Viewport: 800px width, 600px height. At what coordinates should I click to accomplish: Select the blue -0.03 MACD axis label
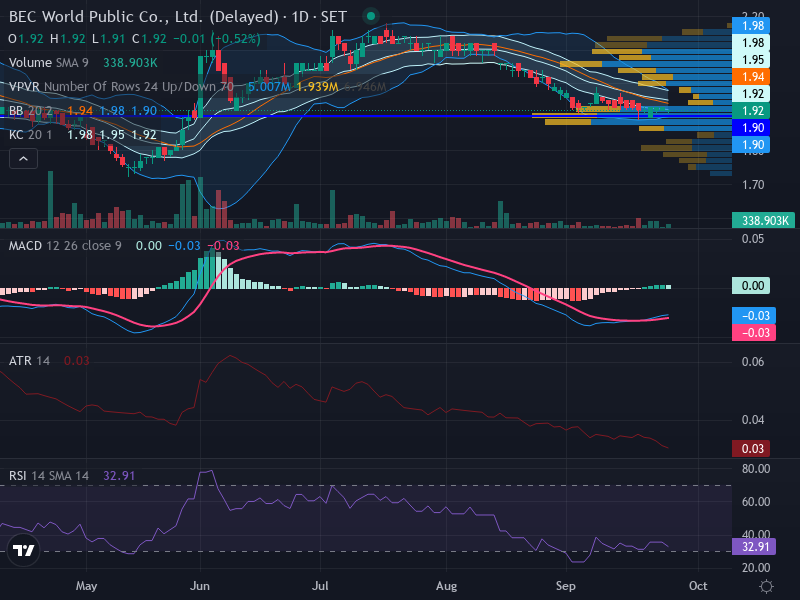click(754, 316)
